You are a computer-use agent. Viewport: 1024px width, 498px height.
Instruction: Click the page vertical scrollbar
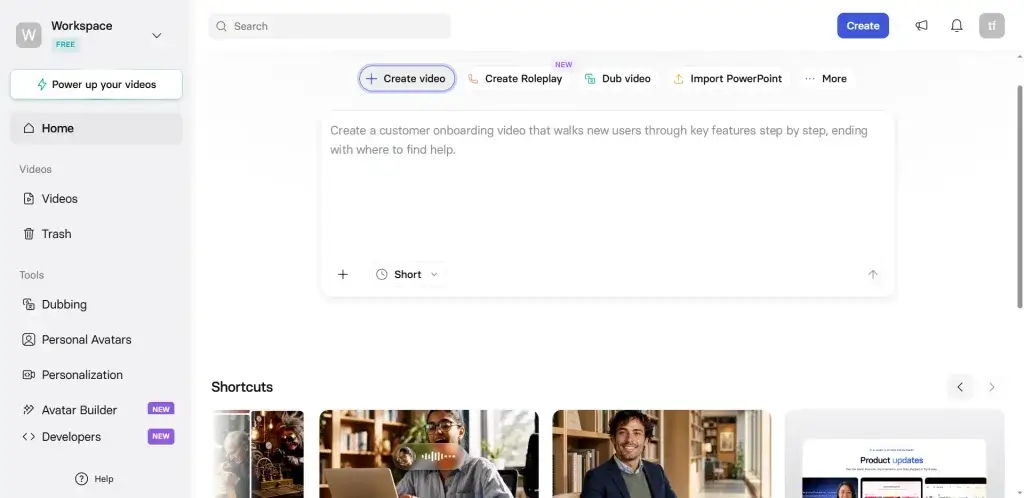[x=1019, y=196]
